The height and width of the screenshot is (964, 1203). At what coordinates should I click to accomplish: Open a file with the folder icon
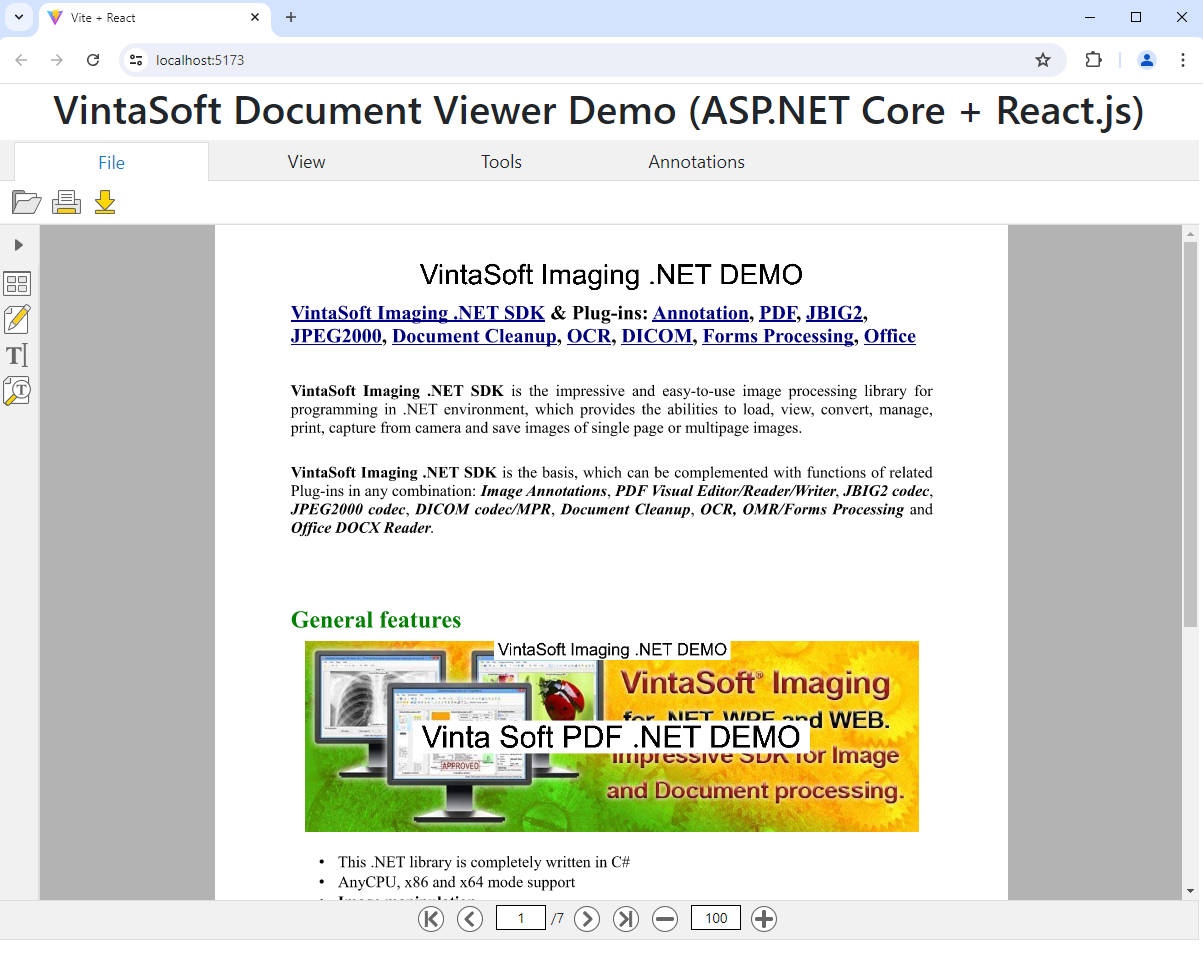pyautogui.click(x=26, y=203)
